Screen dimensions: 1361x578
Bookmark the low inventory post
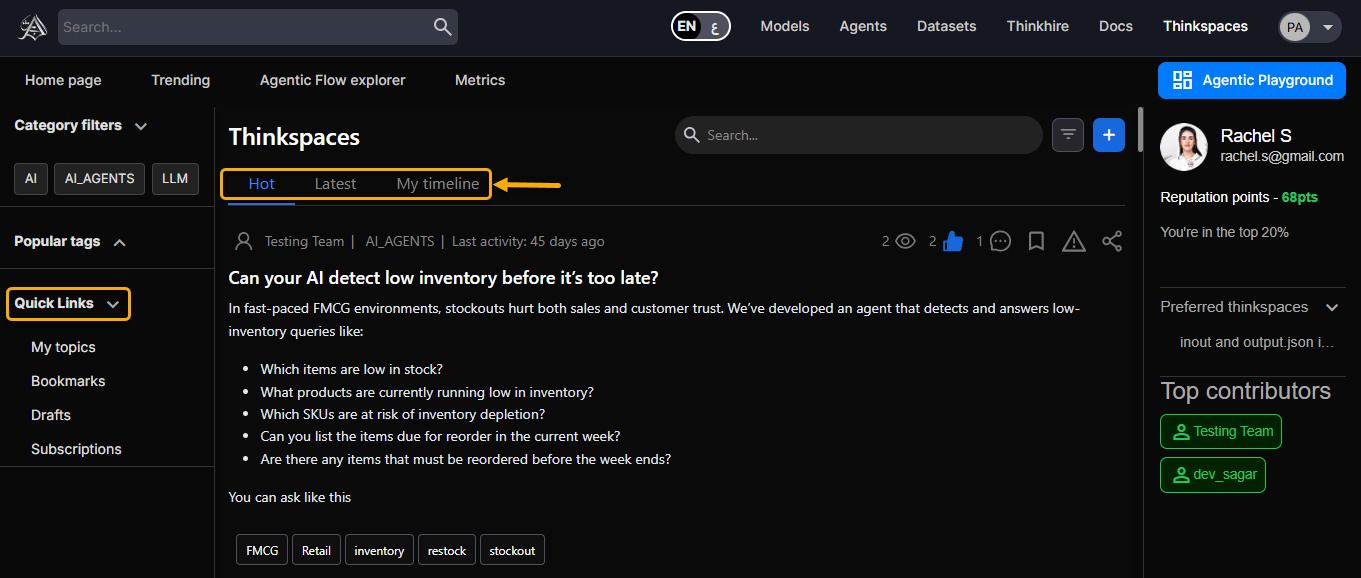(1037, 241)
